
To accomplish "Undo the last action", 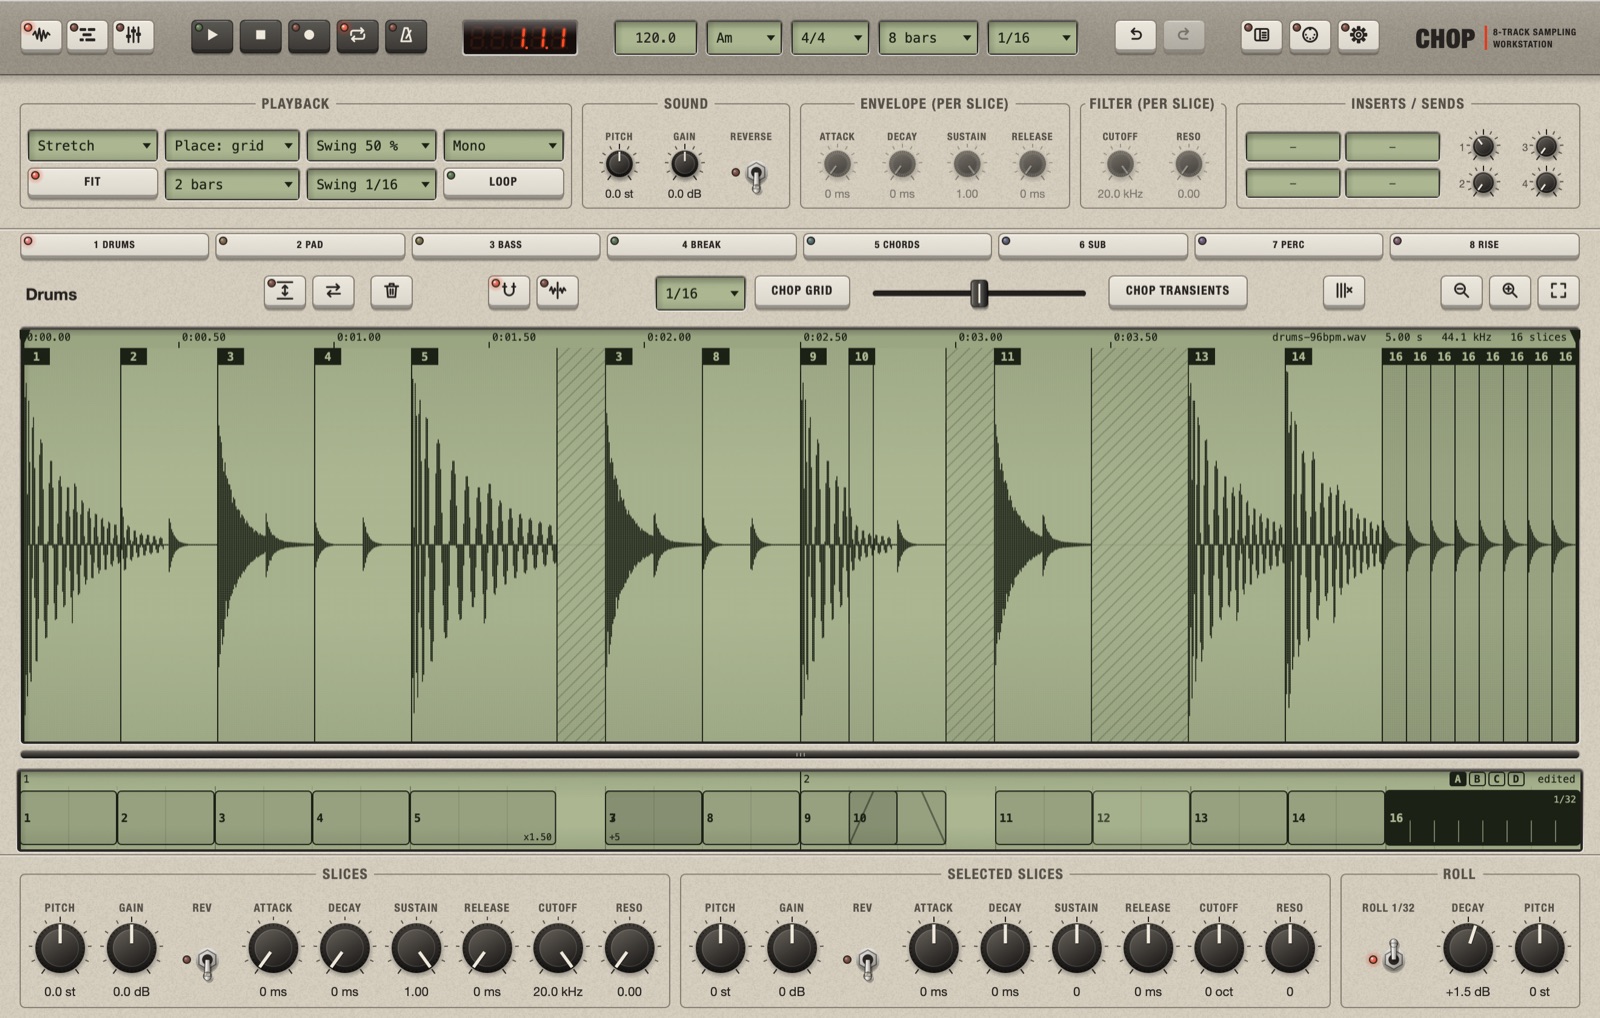I will coord(1136,36).
